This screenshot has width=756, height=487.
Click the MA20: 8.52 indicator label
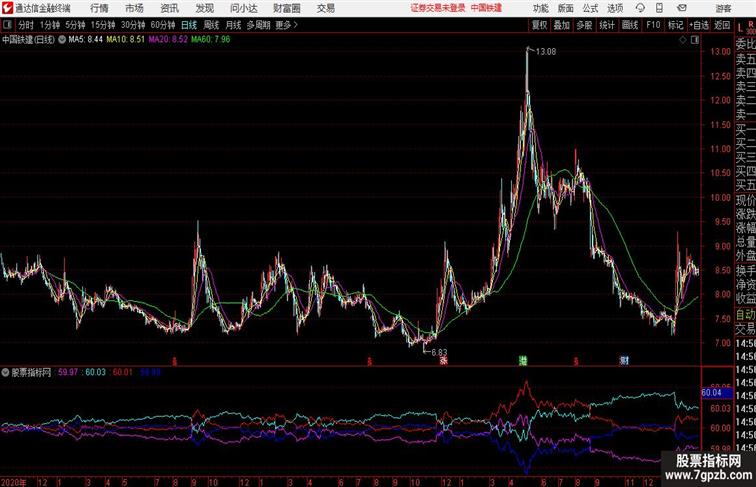(168, 40)
